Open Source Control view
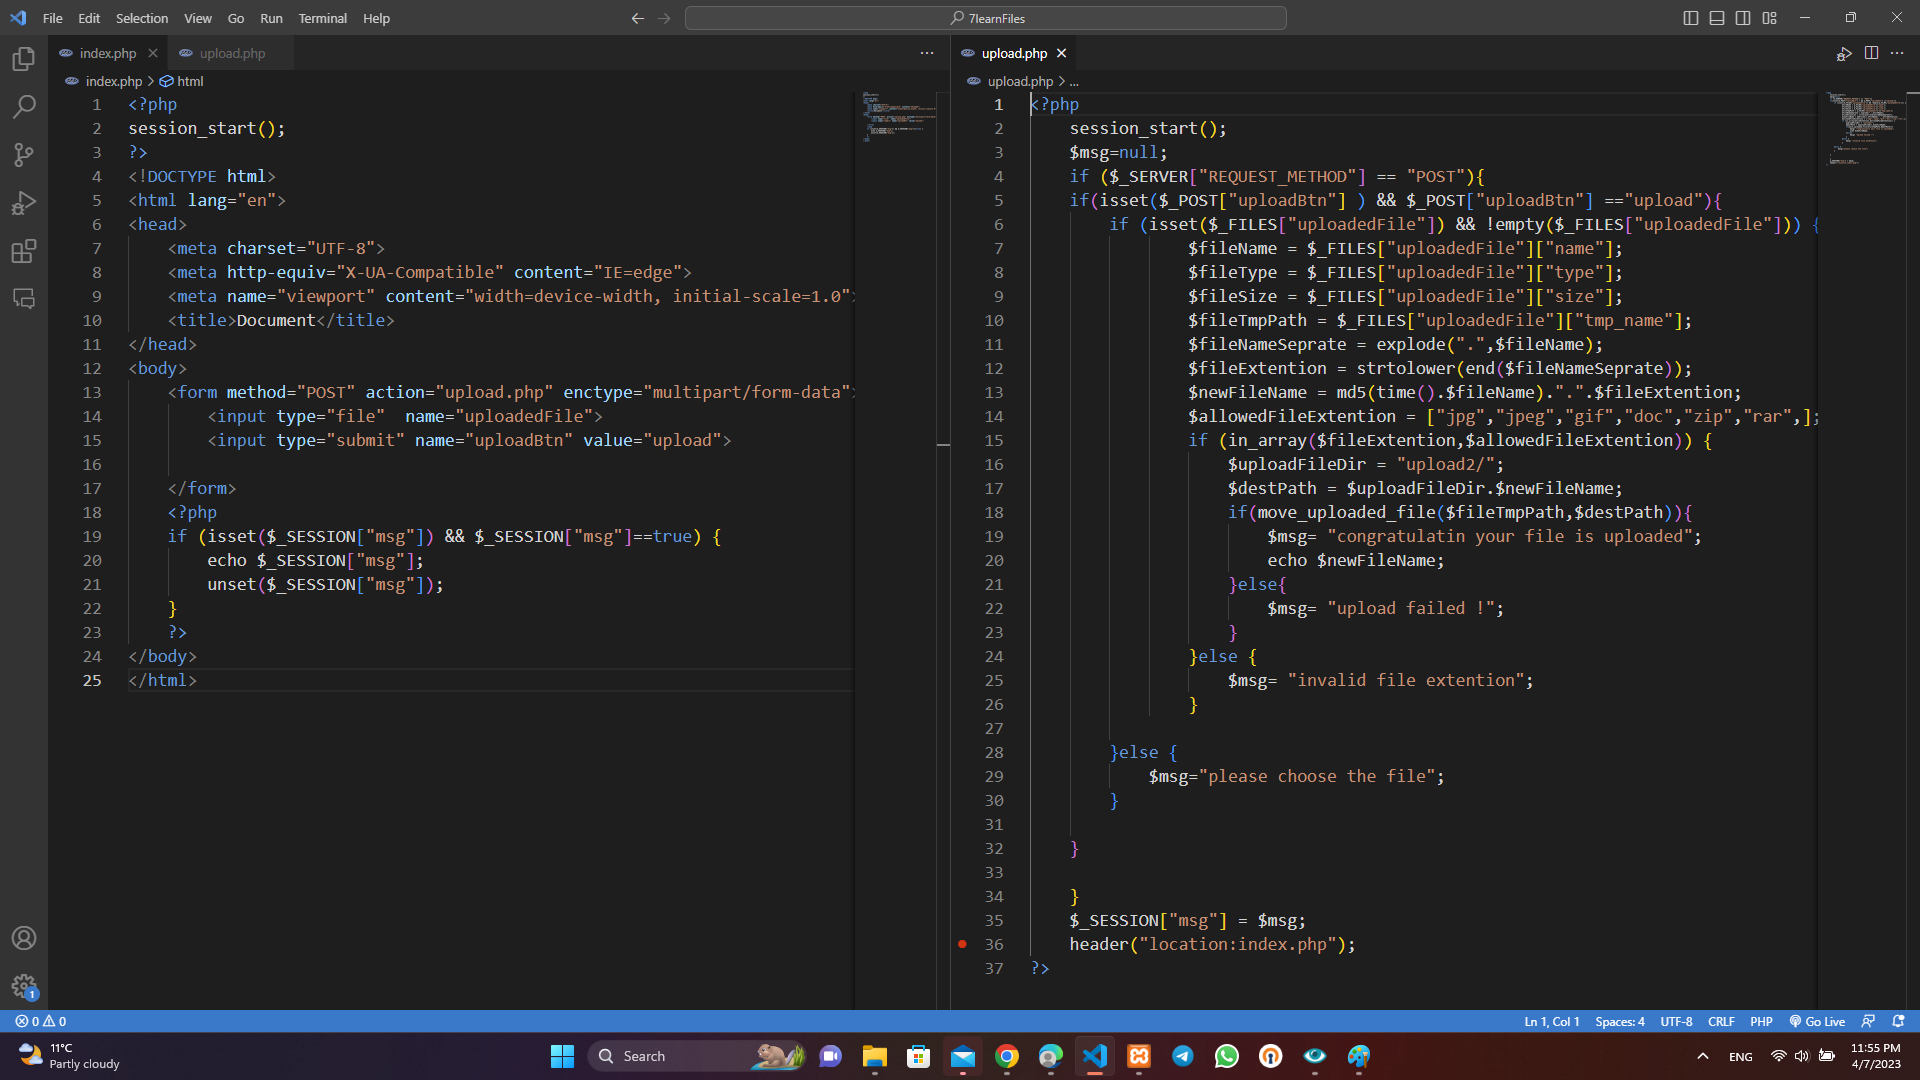Screen dimensions: 1920x1080 click(x=24, y=154)
